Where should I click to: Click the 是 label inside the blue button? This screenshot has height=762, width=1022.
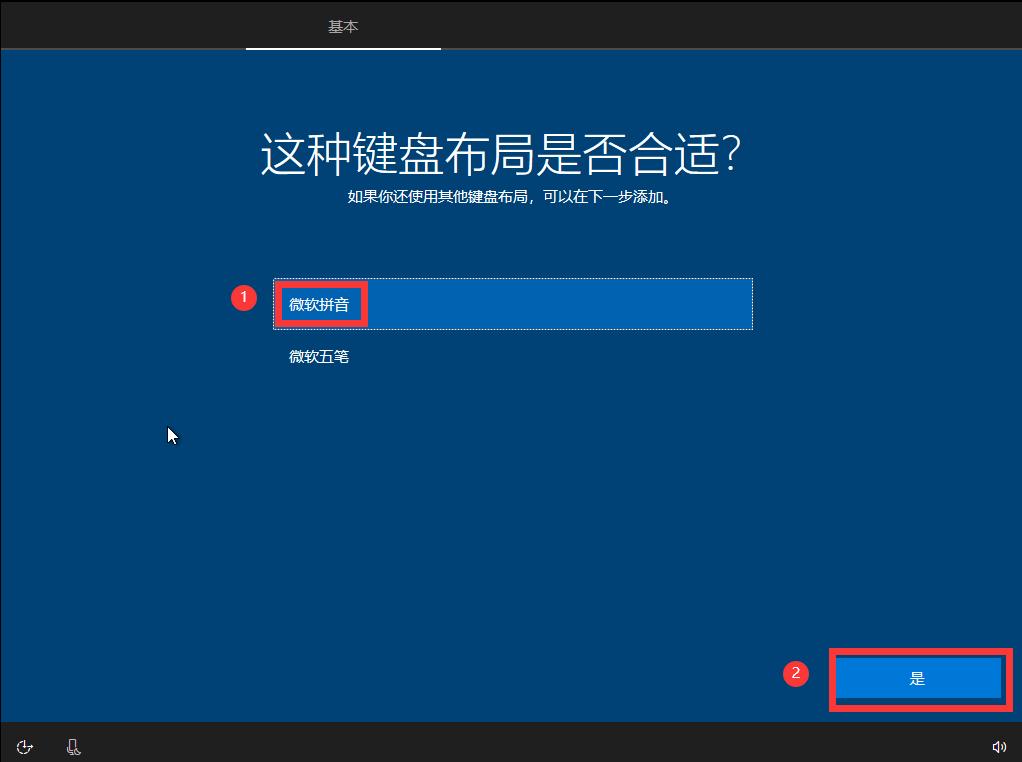coord(918,679)
